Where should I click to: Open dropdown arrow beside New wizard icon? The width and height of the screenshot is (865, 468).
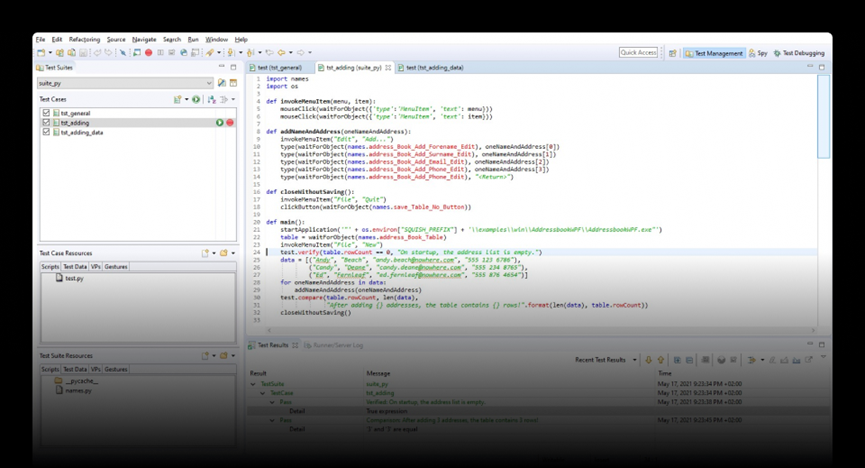coord(50,53)
